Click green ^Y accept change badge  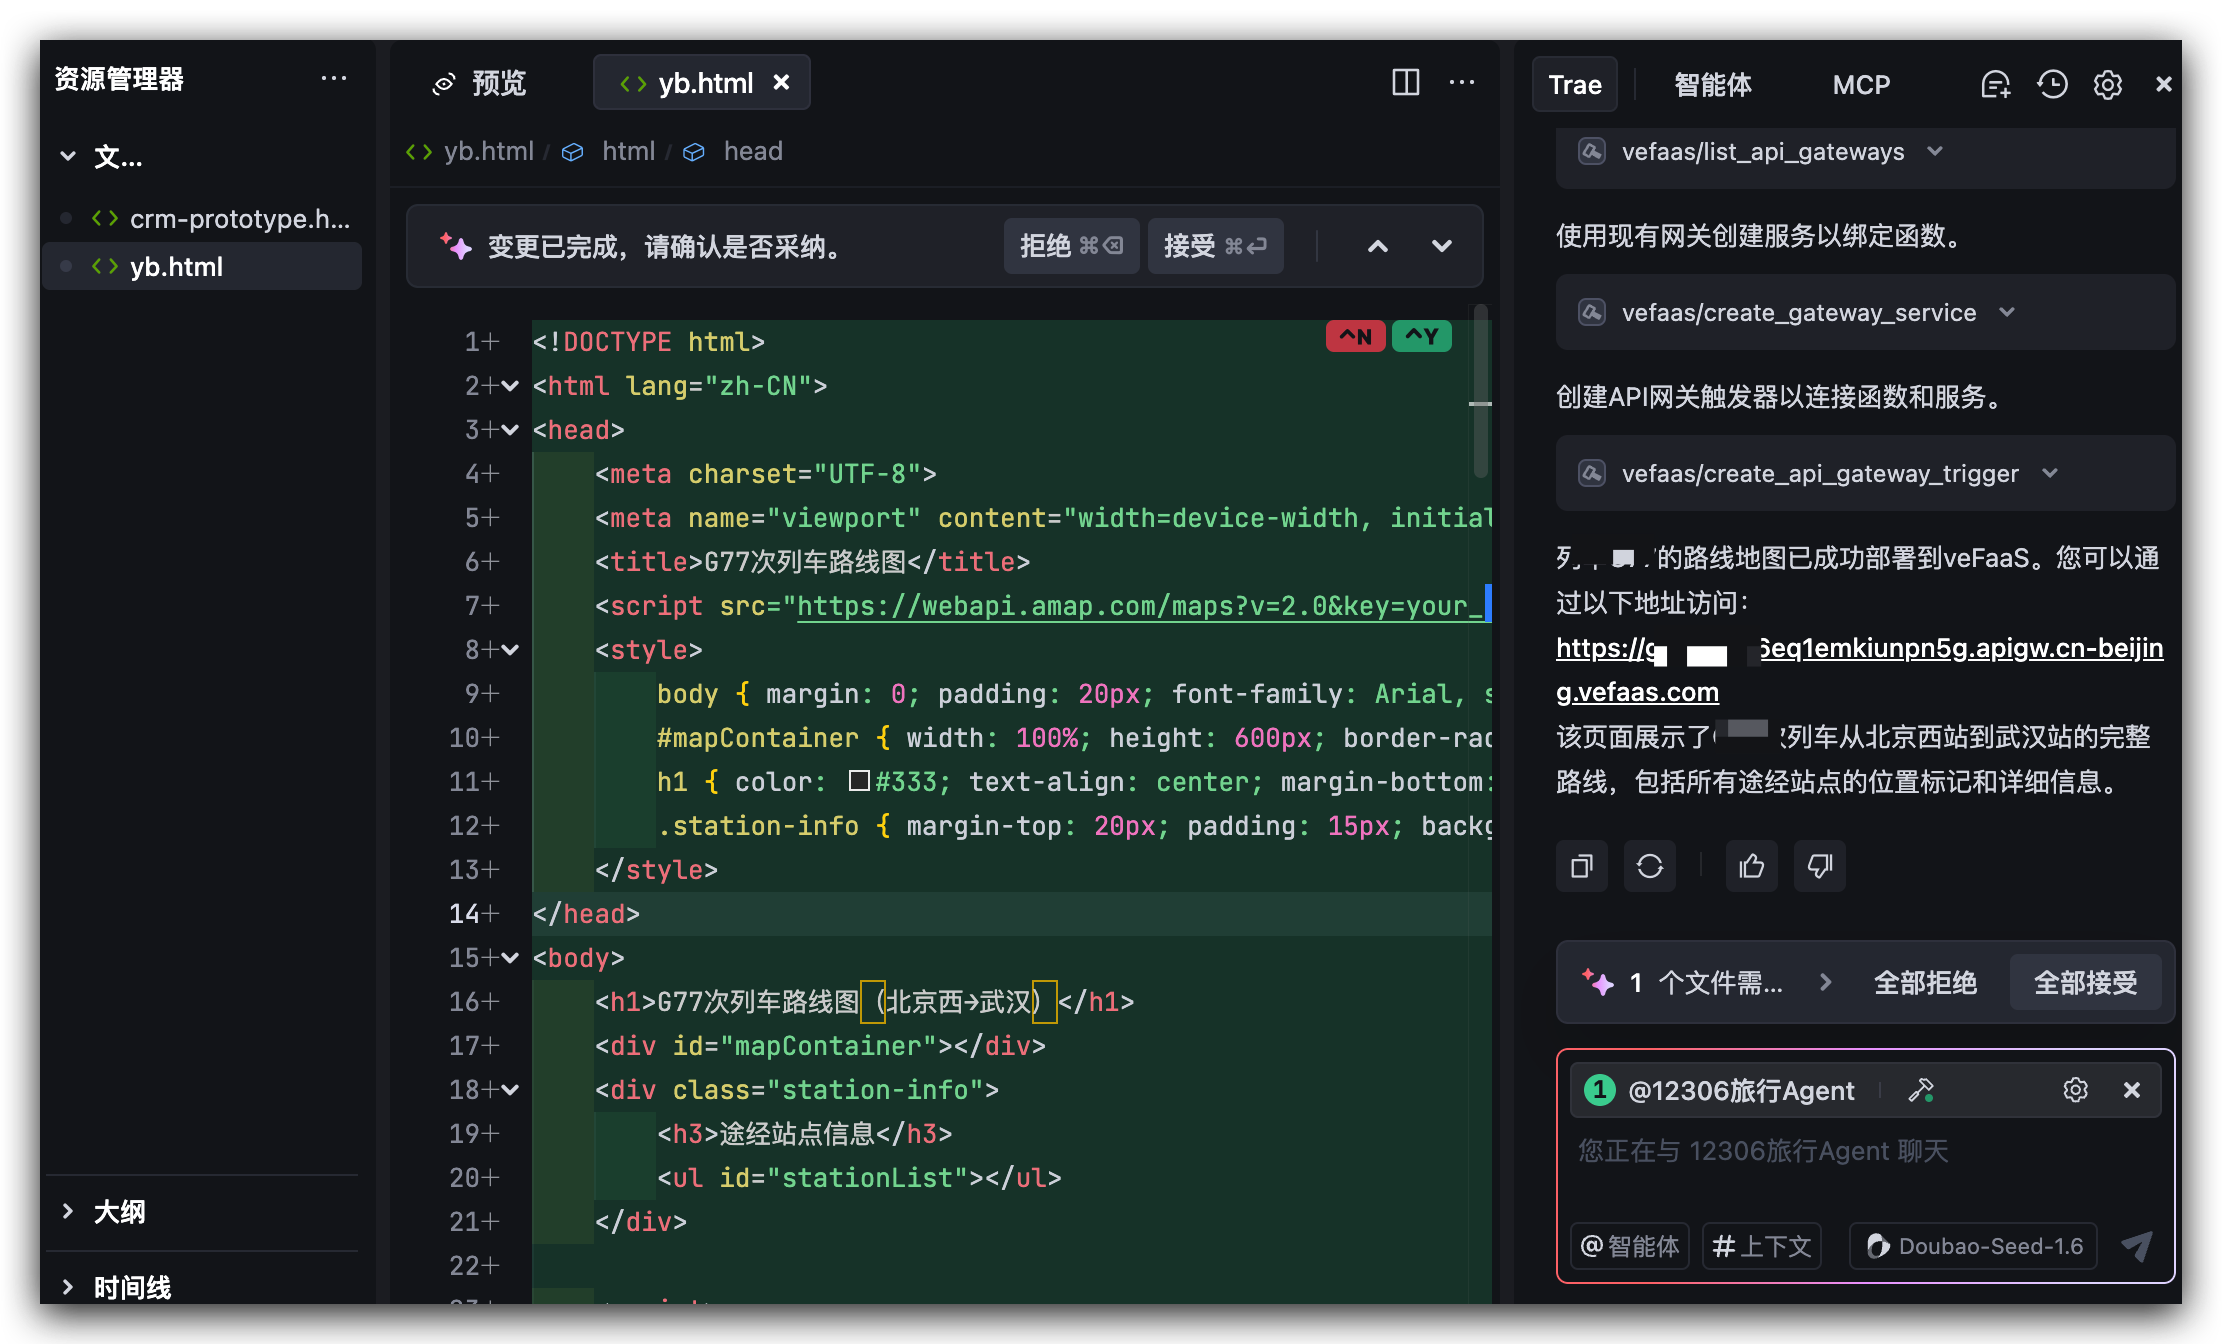coord(1421,336)
